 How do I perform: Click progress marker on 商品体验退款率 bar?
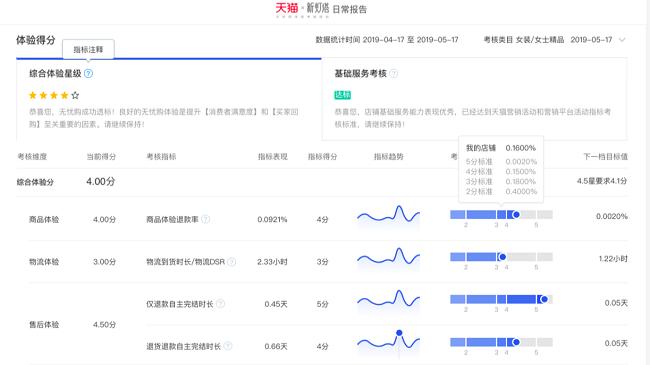coord(516,214)
